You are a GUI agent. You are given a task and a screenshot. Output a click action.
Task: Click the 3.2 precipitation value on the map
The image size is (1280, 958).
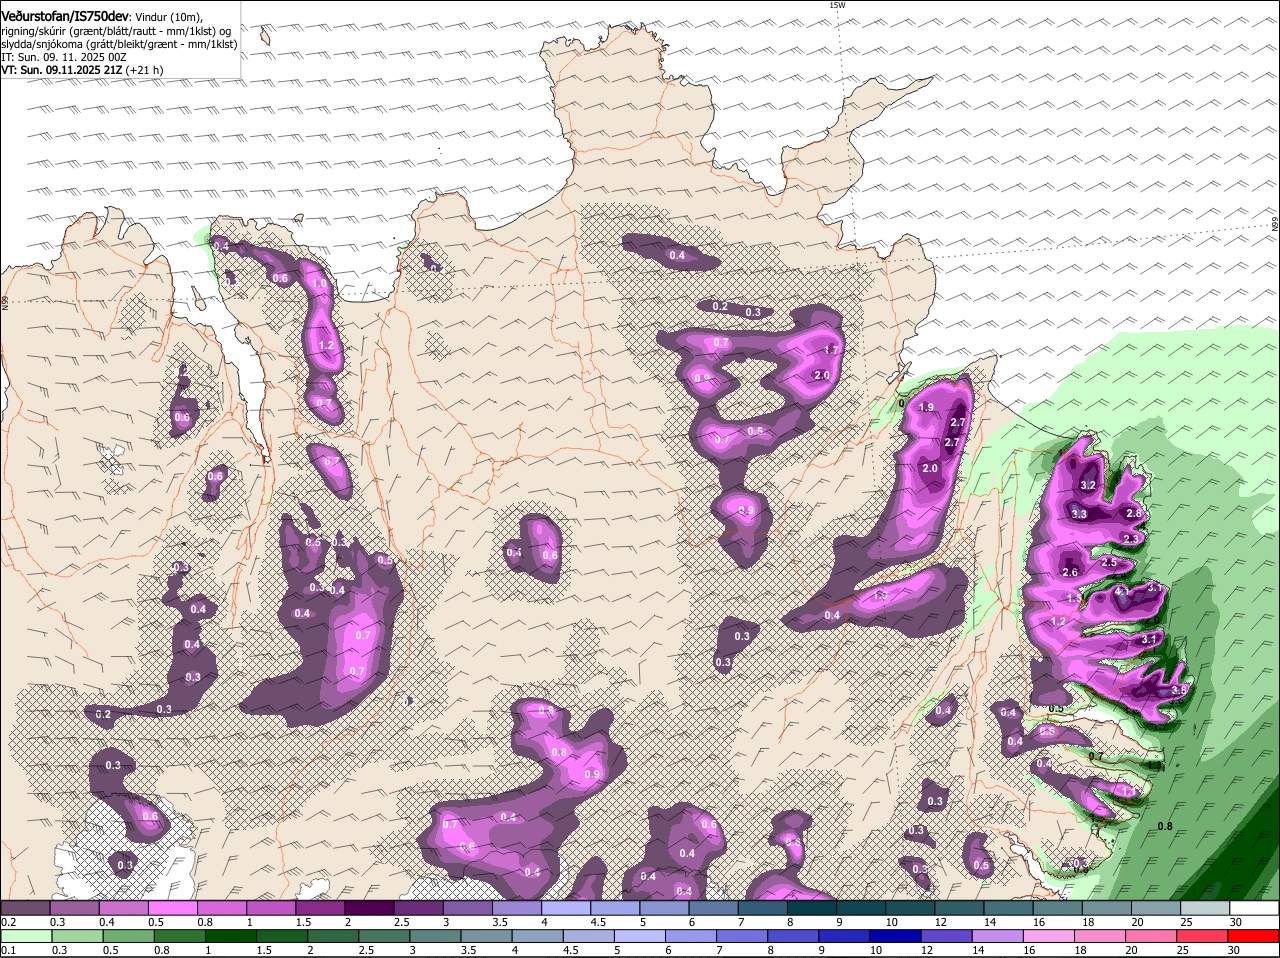point(1089,485)
